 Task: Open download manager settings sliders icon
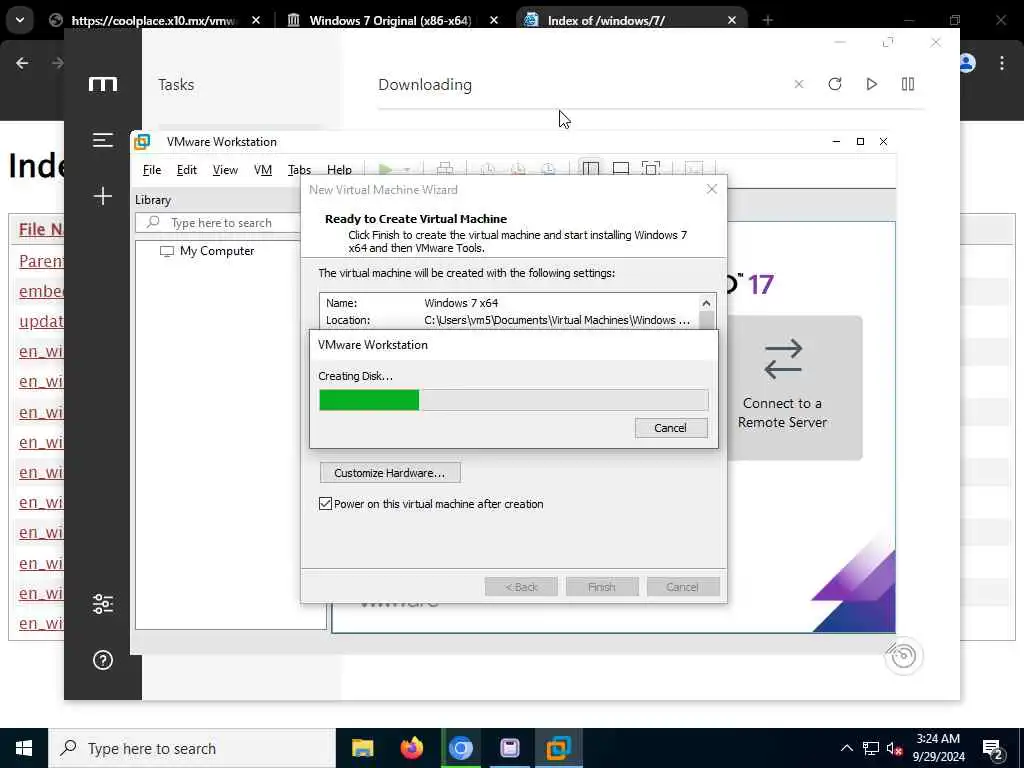[103, 604]
